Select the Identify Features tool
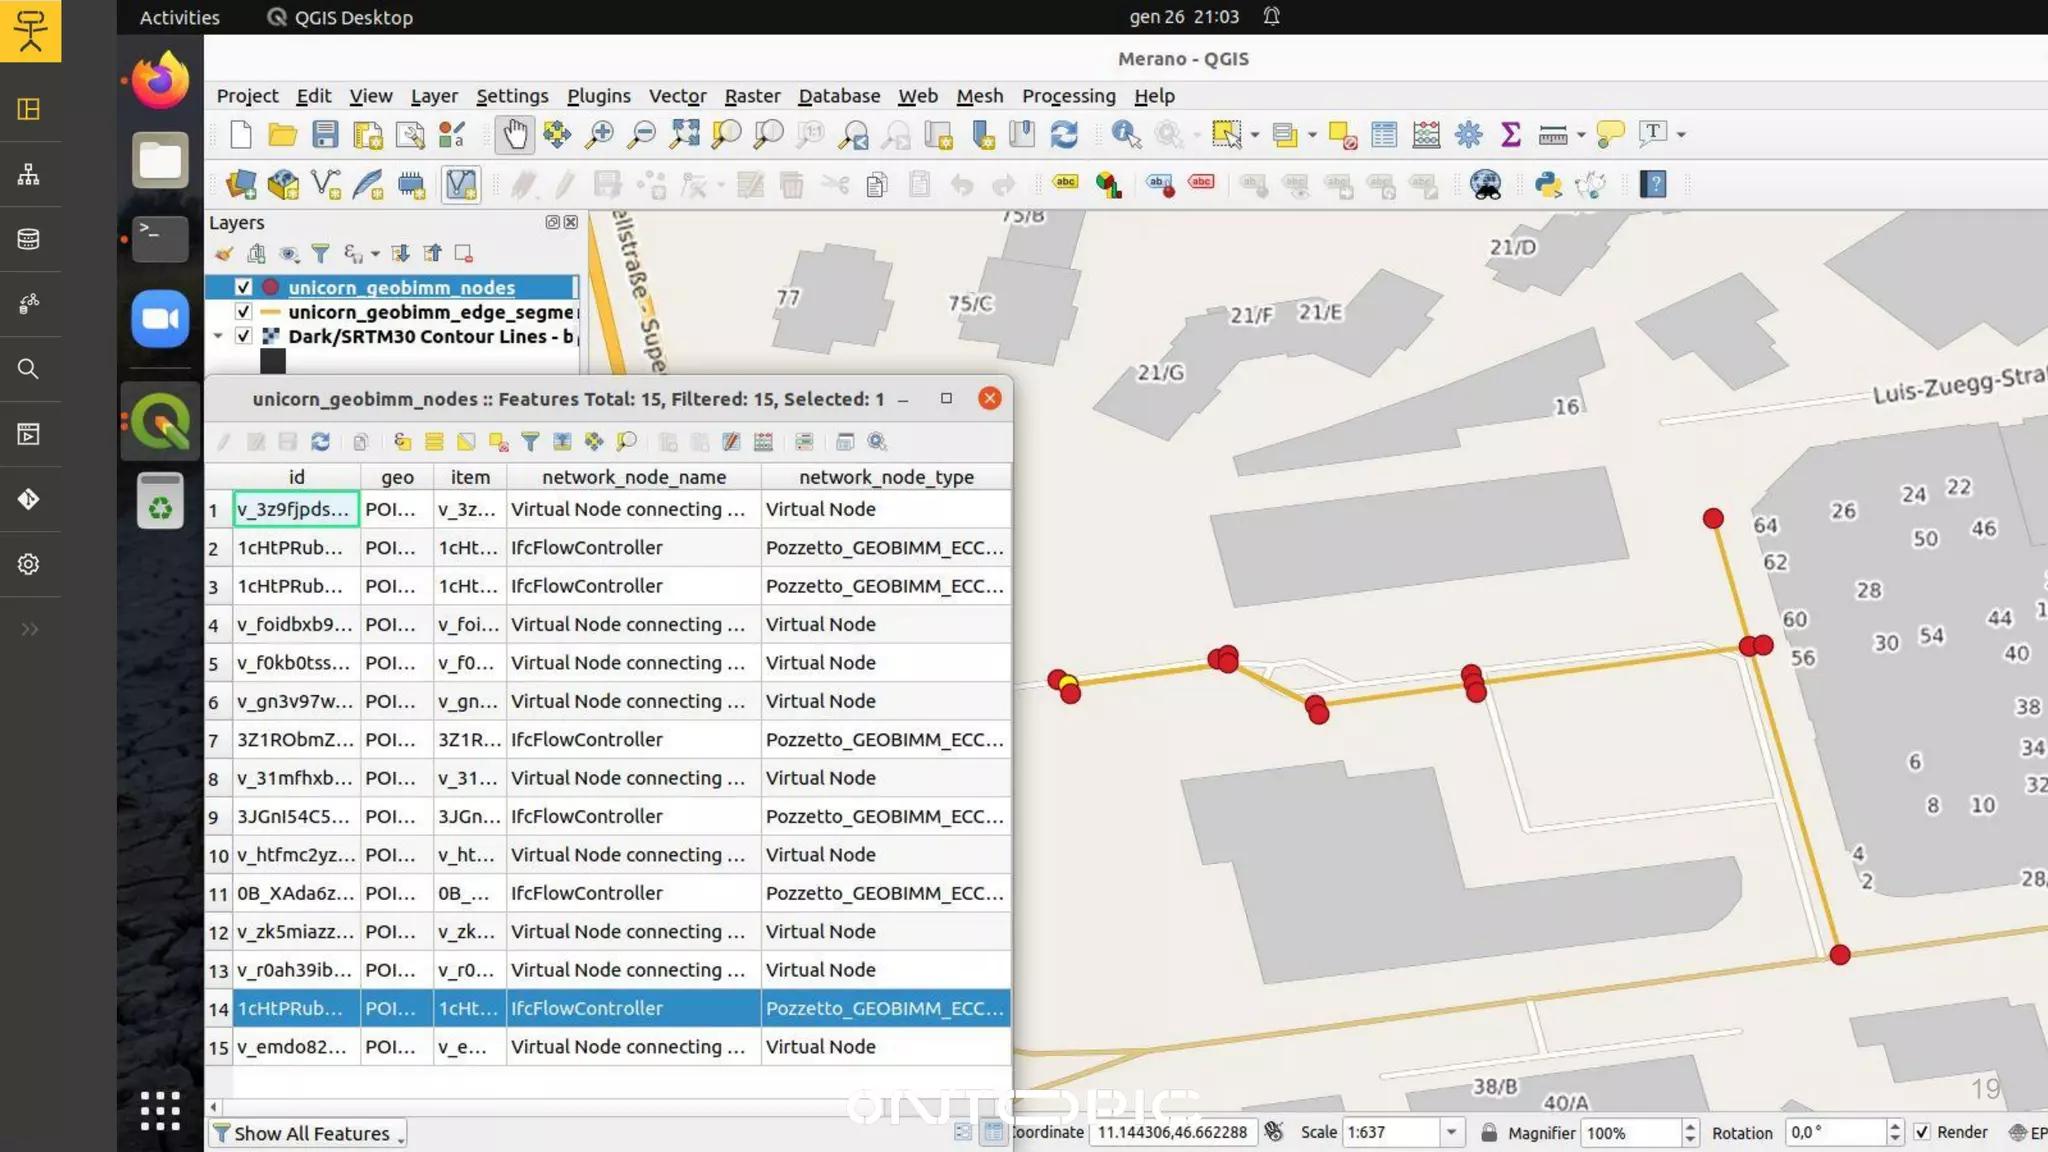 (x=1126, y=134)
